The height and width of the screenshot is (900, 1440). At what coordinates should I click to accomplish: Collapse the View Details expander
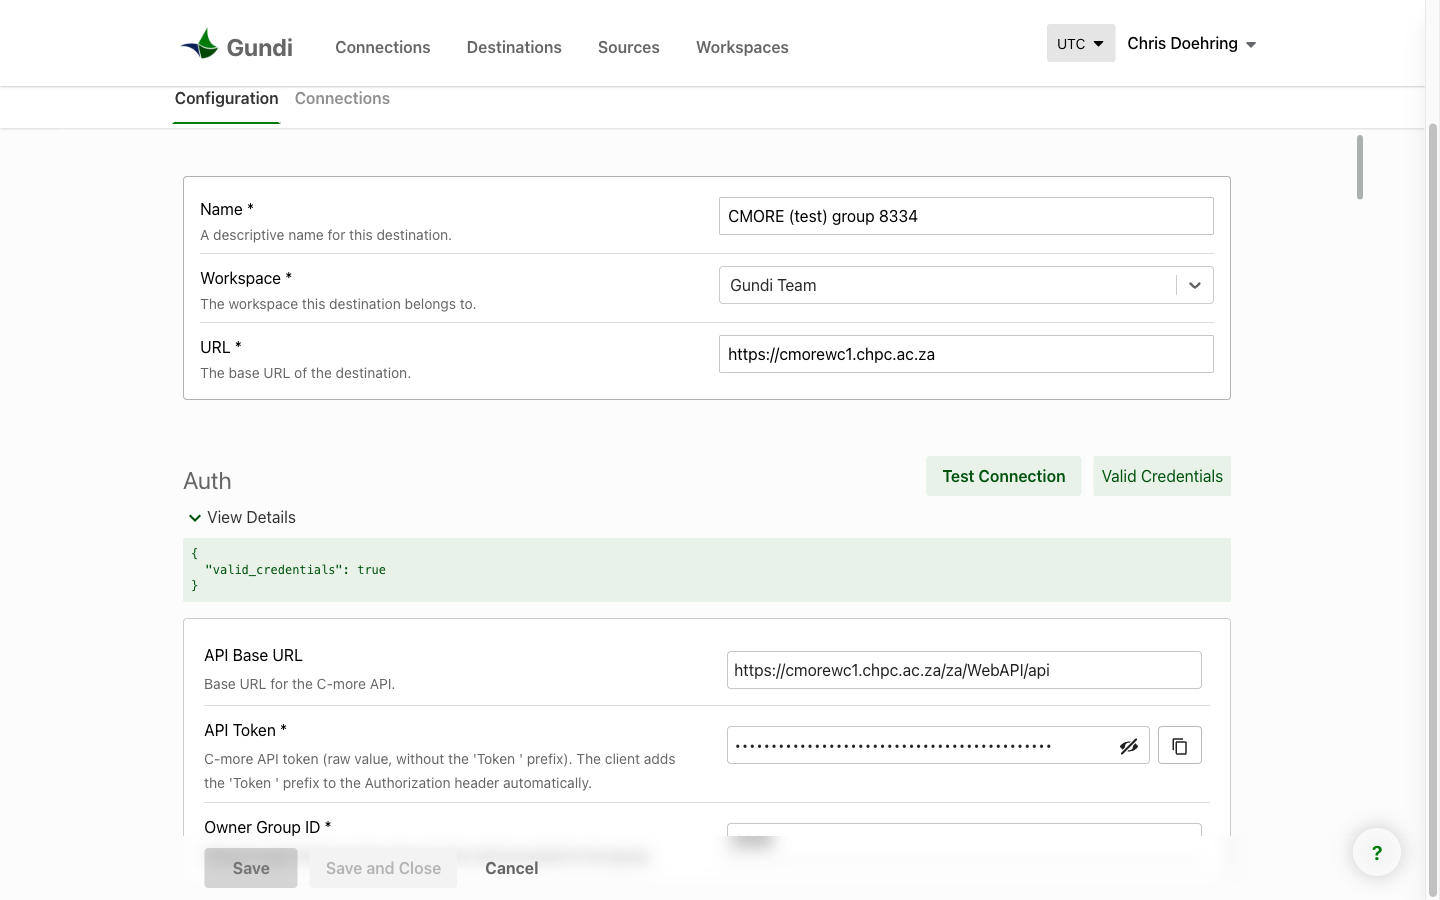coord(242,517)
